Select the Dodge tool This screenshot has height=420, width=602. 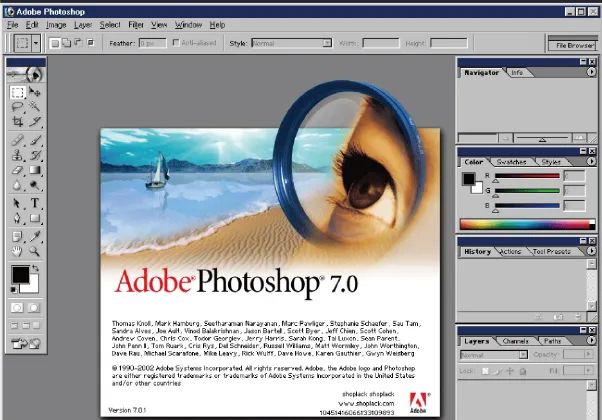click(x=35, y=185)
